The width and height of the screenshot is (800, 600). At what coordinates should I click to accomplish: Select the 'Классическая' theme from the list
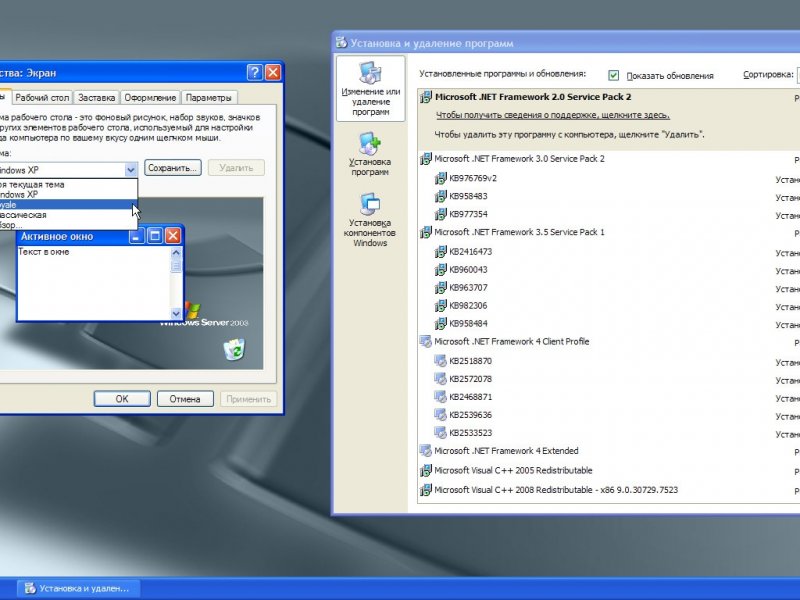tap(68, 215)
